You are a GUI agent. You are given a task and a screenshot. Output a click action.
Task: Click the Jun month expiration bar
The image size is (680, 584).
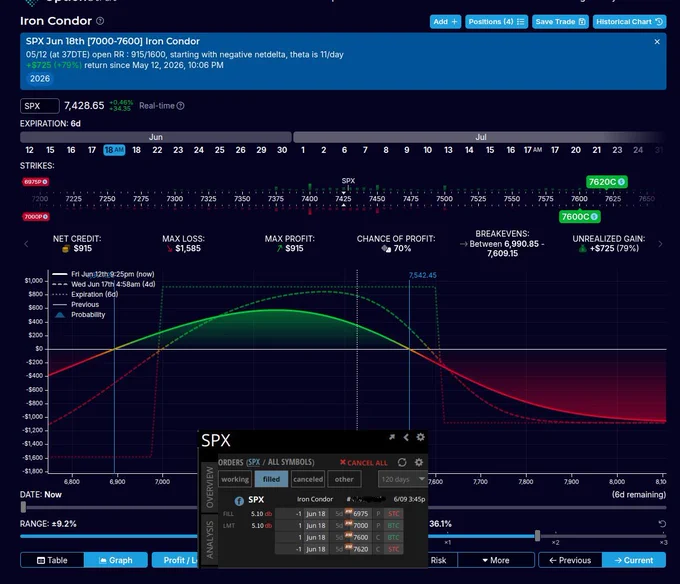pyautogui.click(x=156, y=137)
